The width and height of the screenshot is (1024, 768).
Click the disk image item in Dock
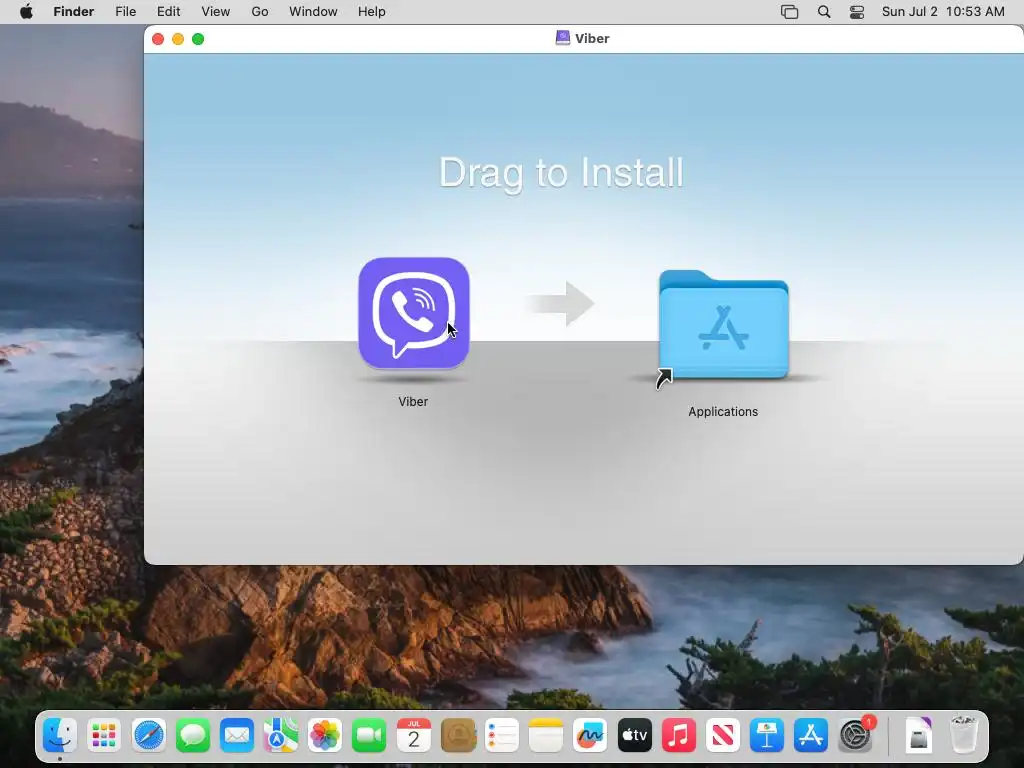[919, 736]
